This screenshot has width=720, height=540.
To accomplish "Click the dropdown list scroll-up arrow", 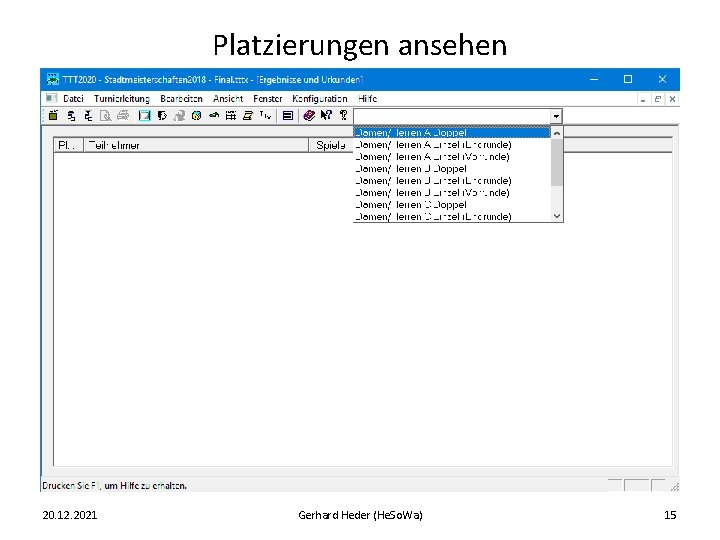I will pyautogui.click(x=557, y=133).
